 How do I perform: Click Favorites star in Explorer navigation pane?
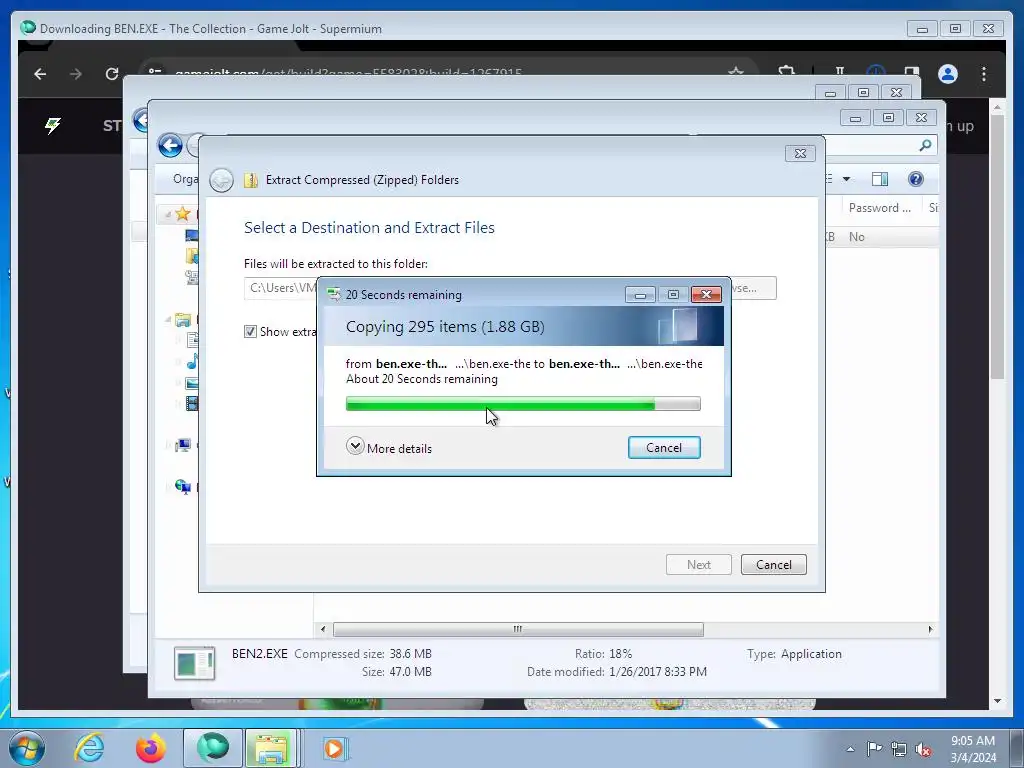[x=183, y=214]
